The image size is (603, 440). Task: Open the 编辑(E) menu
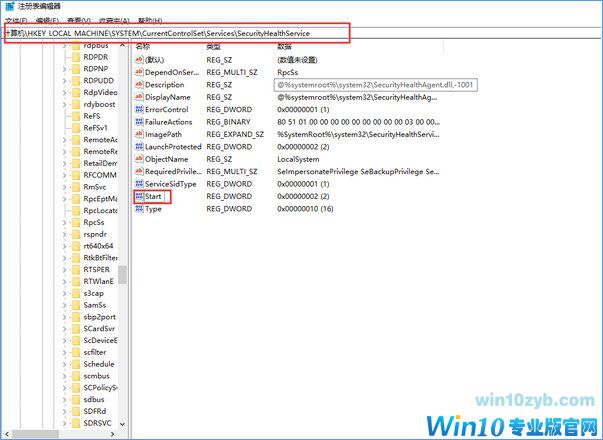[x=47, y=20]
